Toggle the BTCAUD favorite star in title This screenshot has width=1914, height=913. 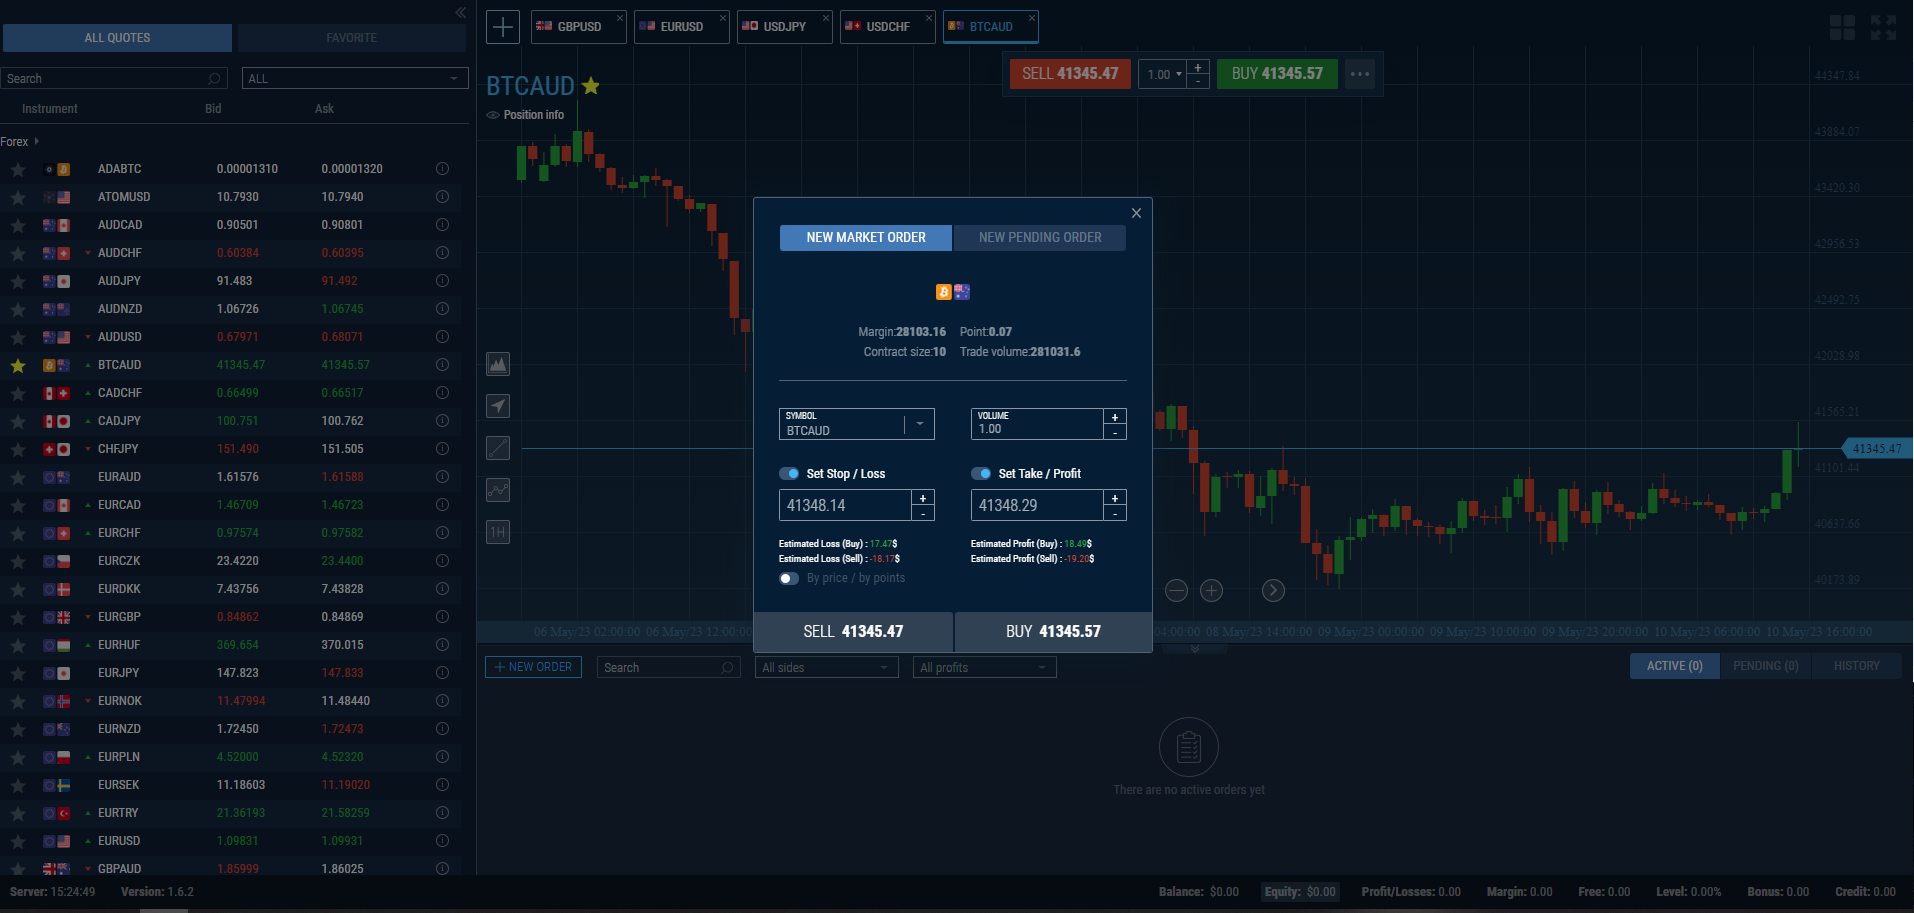[x=591, y=86]
